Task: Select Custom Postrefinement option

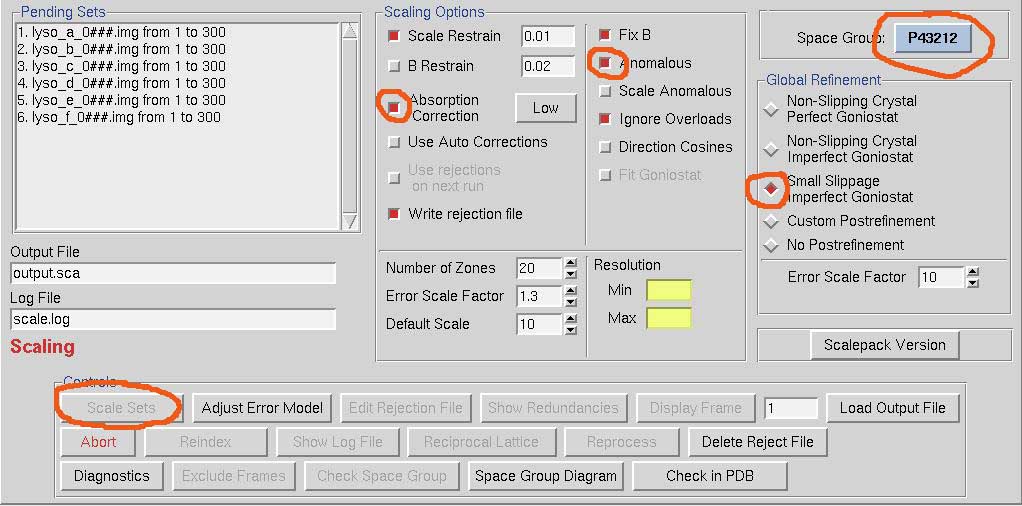Action: pos(772,221)
